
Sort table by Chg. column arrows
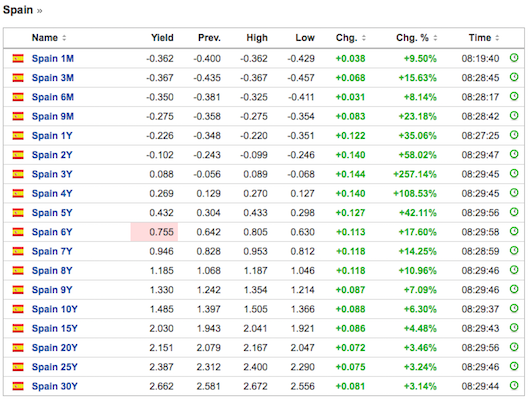(364, 38)
